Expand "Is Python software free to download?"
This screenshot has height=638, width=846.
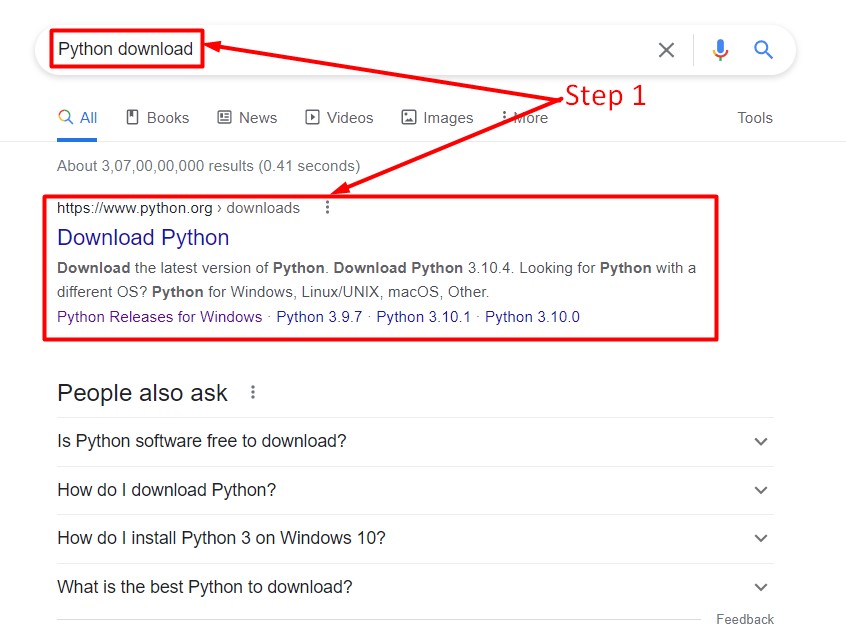[x=415, y=442]
